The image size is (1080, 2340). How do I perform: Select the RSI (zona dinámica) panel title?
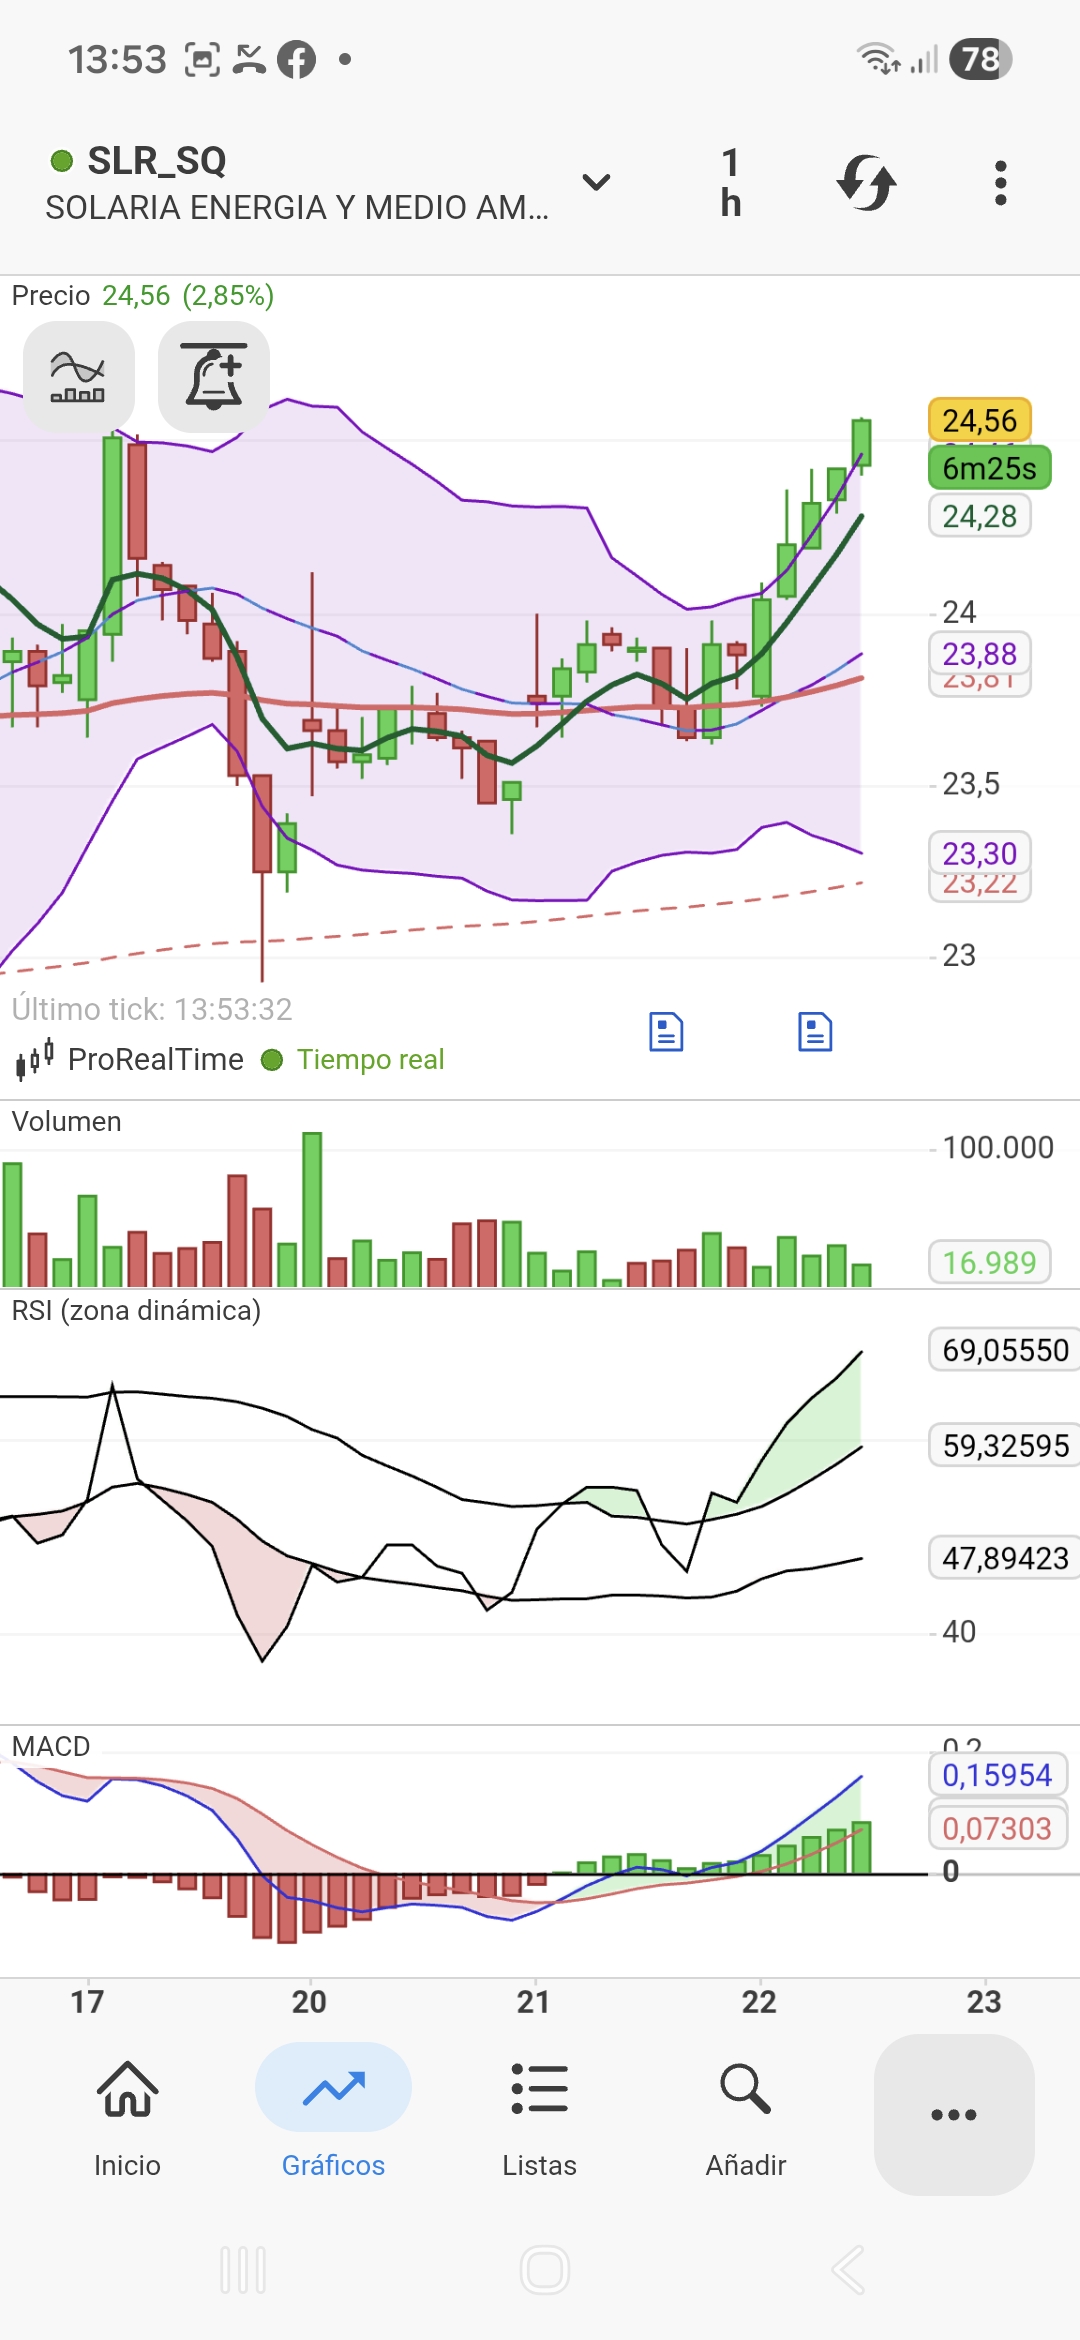(x=136, y=1310)
